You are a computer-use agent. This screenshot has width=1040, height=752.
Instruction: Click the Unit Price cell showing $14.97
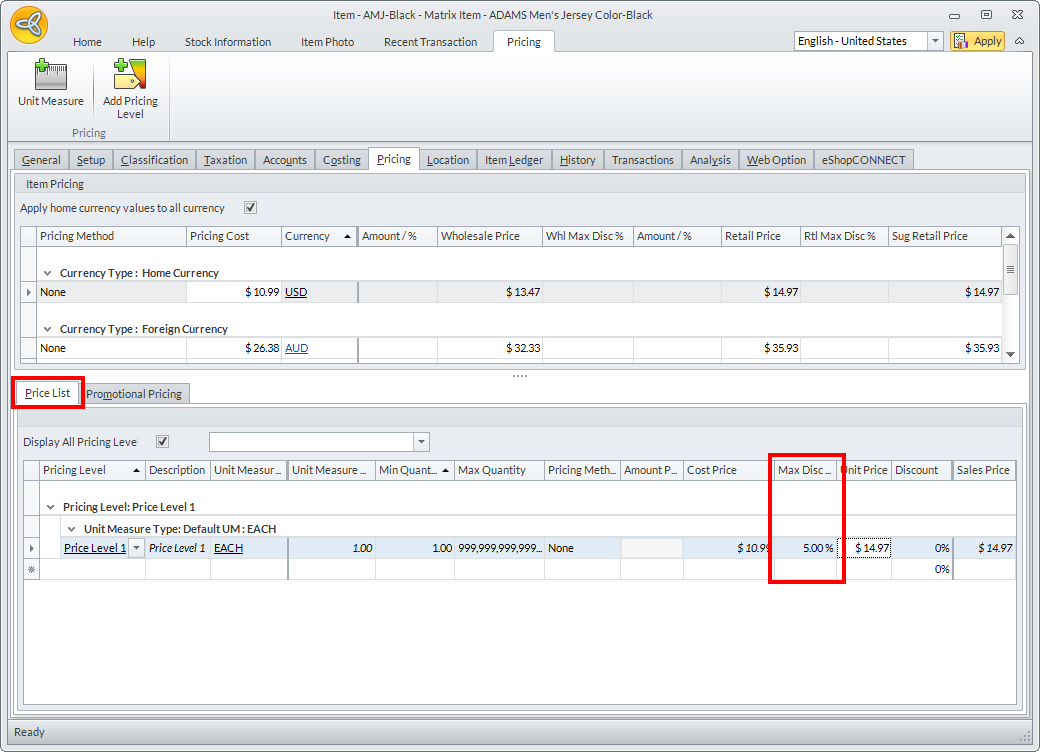click(x=865, y=548)
